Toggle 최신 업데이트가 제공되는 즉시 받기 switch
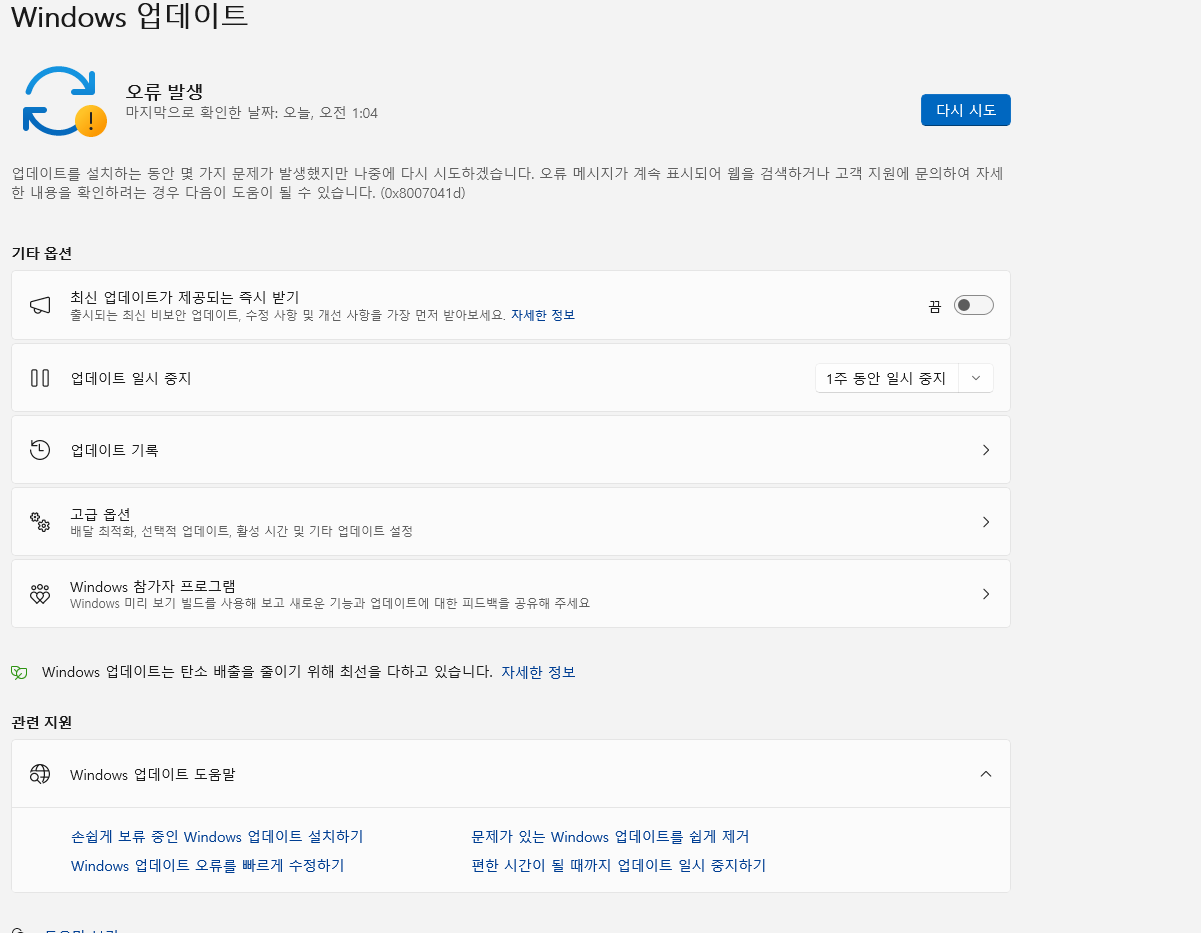Image resolution: width=1201 pixels, height=933 pixels. pyautogui.click(x=973, y=305)
